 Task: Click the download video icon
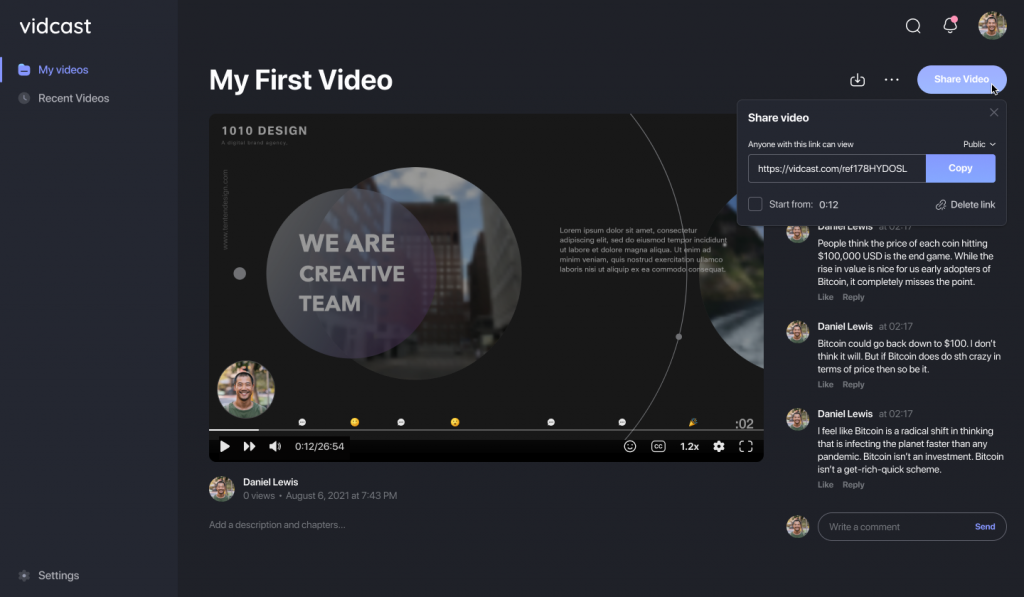[857, 79]
